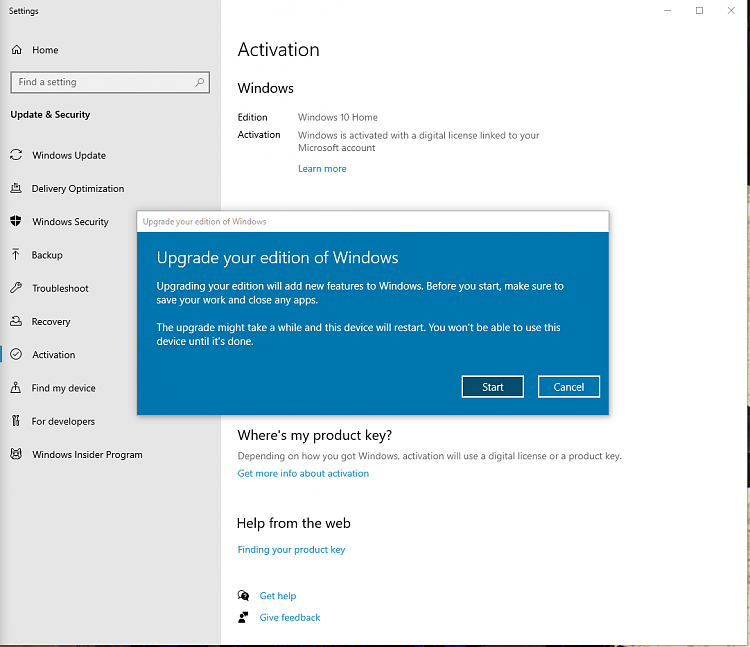750x647 pixels.
Task: Click the dialog title bar text
Action: 204,221
